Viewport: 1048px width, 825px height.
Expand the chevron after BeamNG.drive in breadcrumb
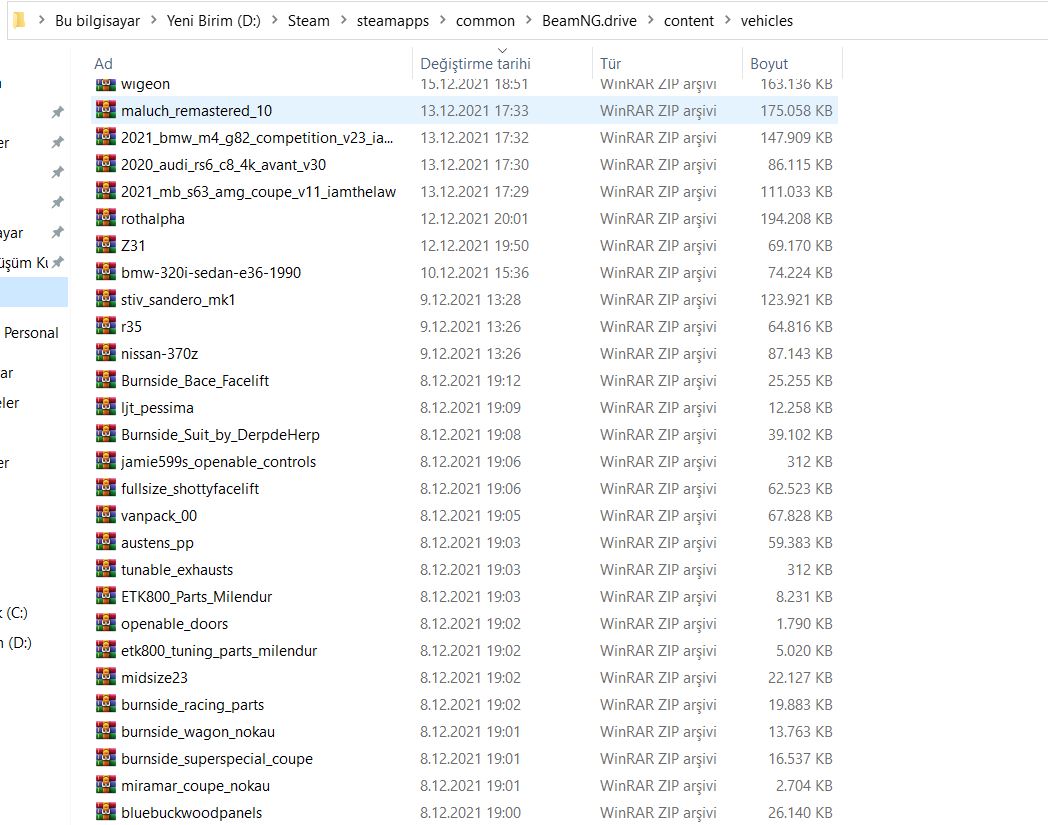(650, 21)
